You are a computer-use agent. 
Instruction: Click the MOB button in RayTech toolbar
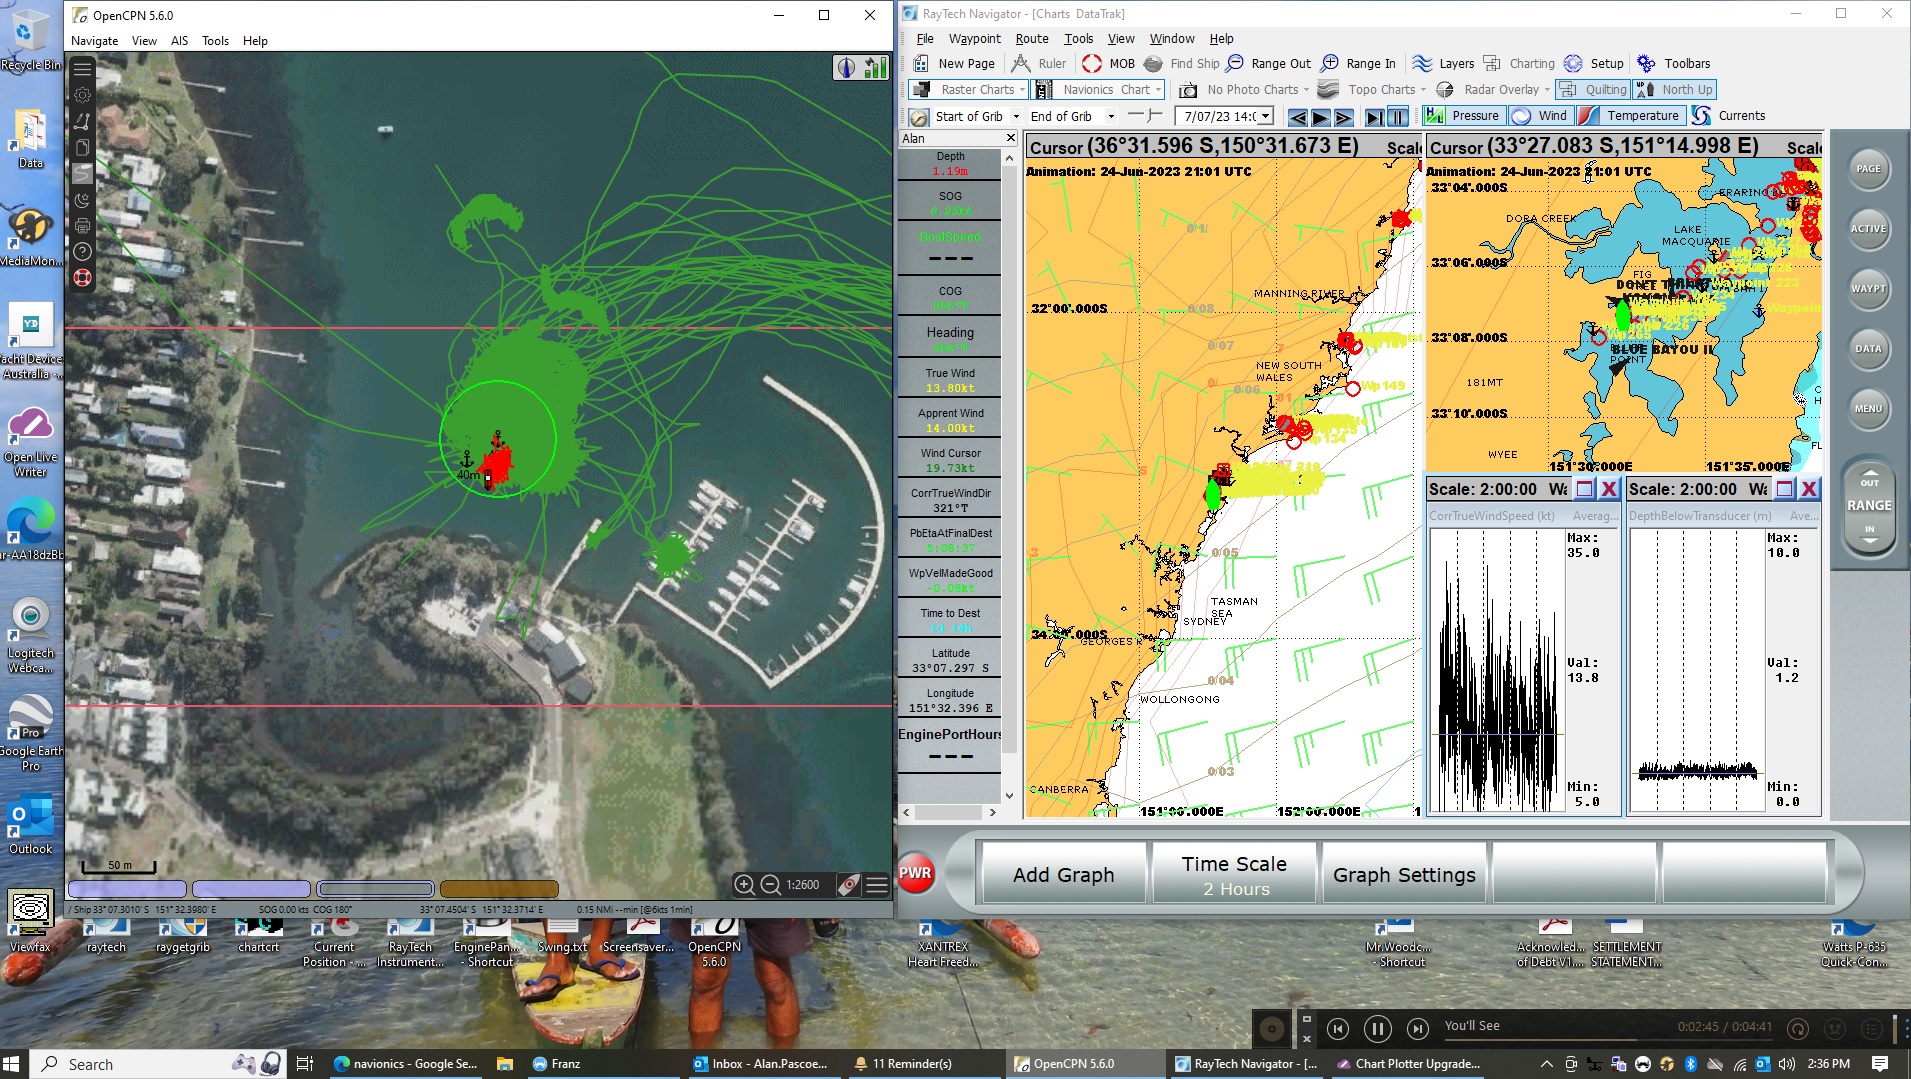coord(1108,63)
